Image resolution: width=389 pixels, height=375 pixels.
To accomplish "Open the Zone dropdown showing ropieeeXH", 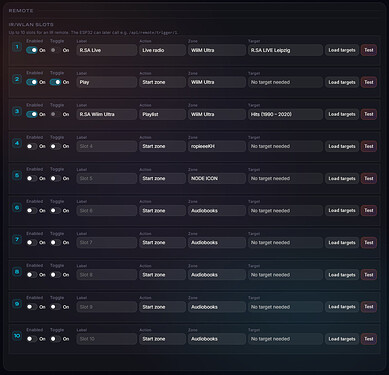I will (217, 146).
